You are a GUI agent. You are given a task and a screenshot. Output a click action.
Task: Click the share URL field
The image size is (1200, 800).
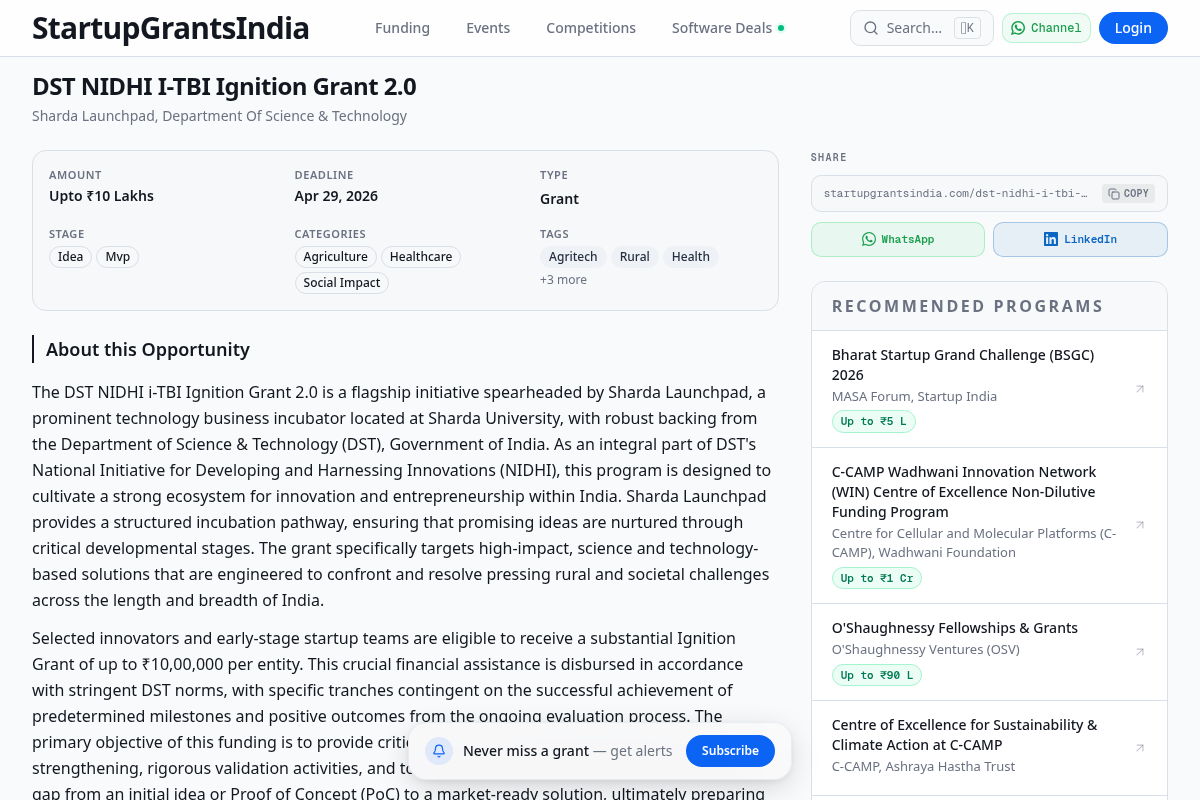pos(955,193)
